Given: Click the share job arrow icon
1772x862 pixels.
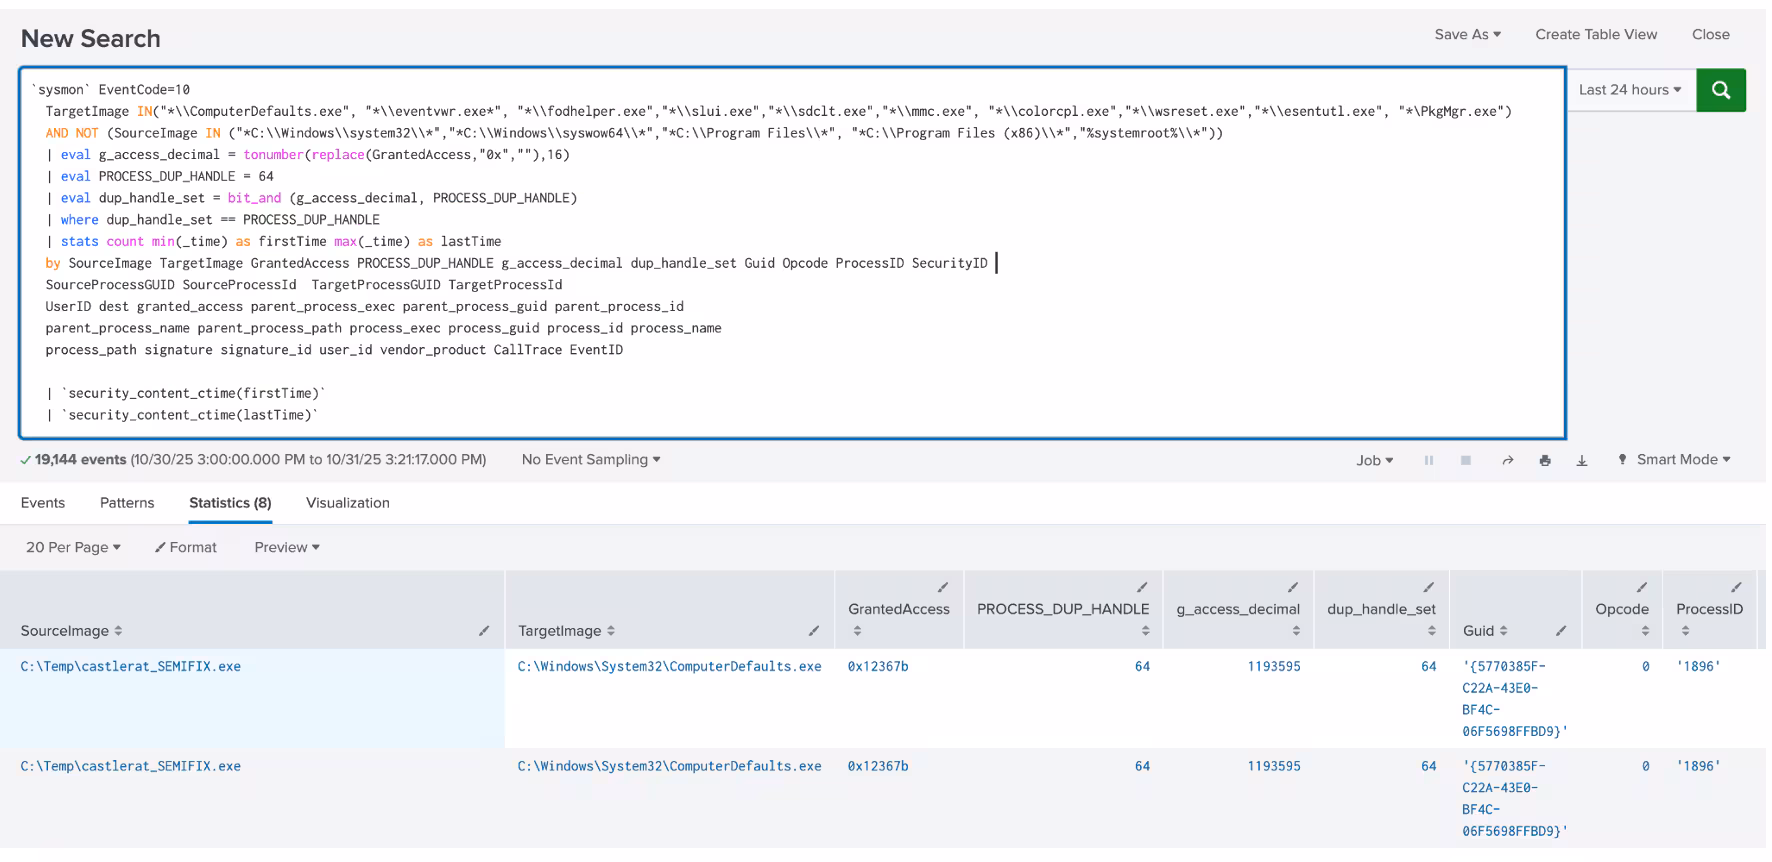Looking at the screenshot, I should [1507, 461].
